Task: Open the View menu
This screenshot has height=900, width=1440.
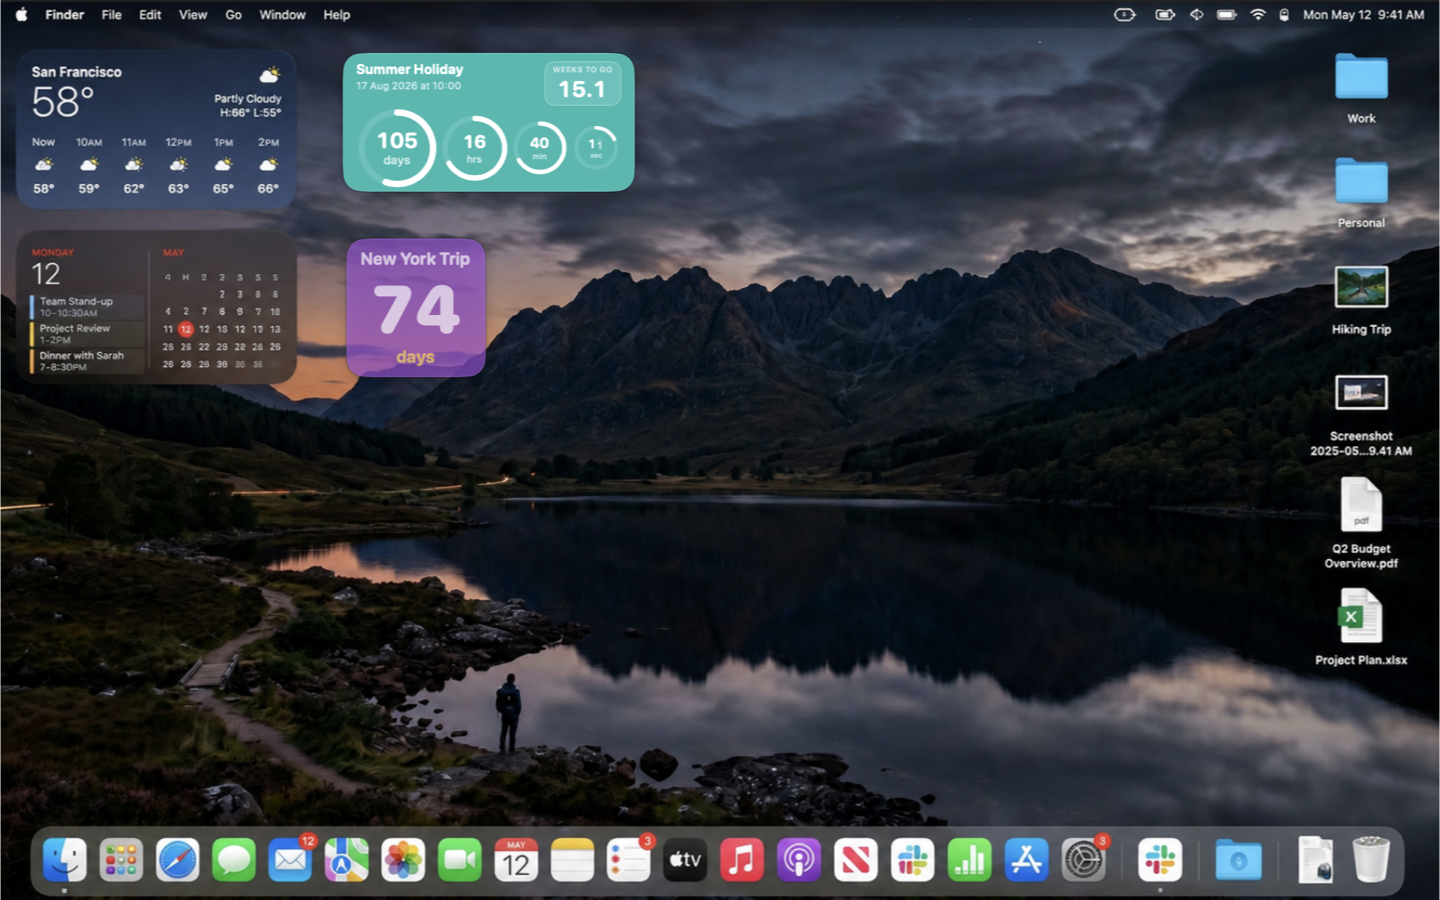Action: pos(193,14)
